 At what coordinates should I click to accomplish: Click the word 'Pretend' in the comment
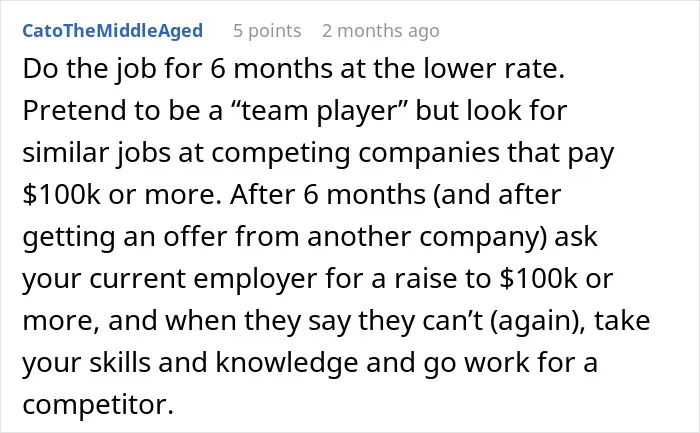[x=74, y=110]
